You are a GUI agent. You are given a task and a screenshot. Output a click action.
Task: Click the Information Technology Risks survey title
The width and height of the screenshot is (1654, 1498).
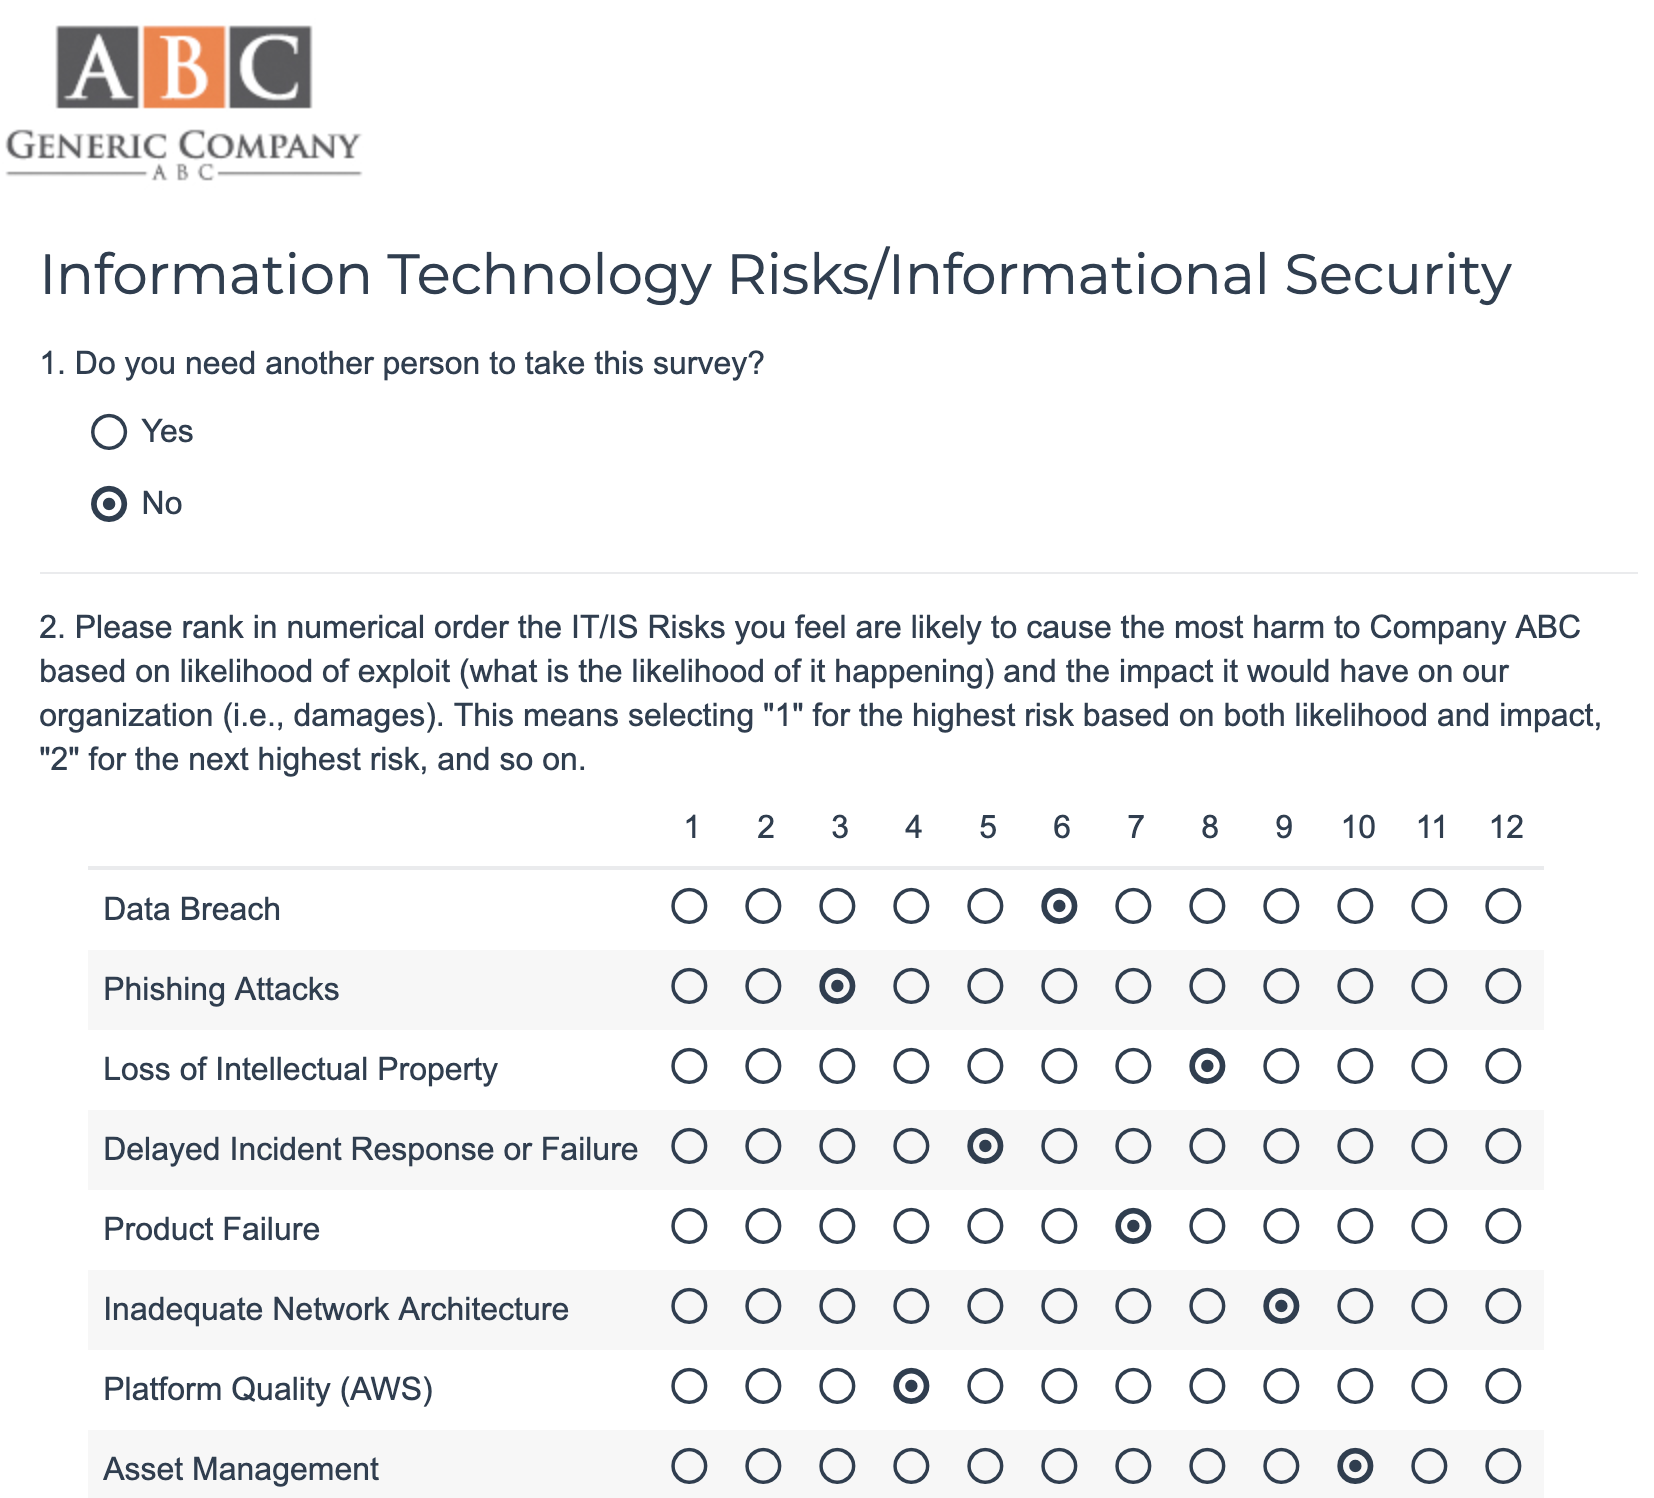[775, 275]
